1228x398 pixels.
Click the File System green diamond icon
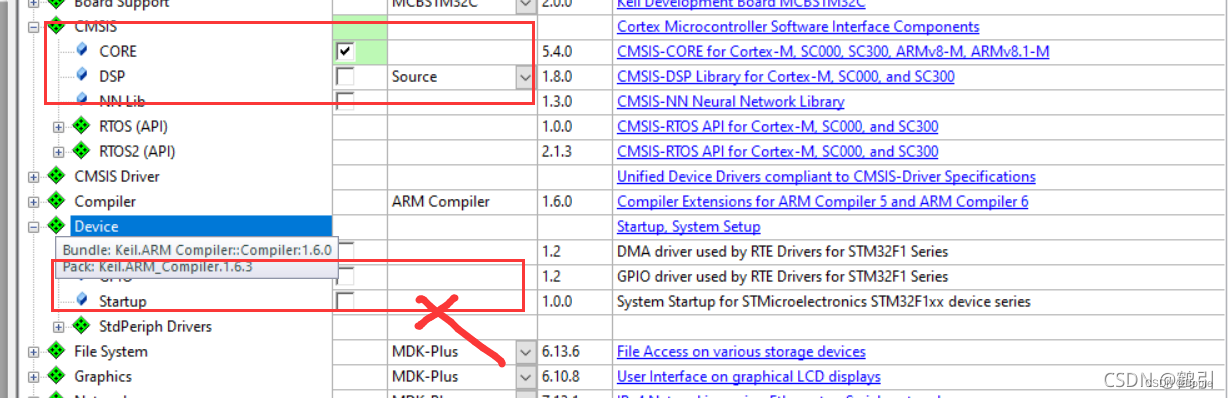click(56, 351)
